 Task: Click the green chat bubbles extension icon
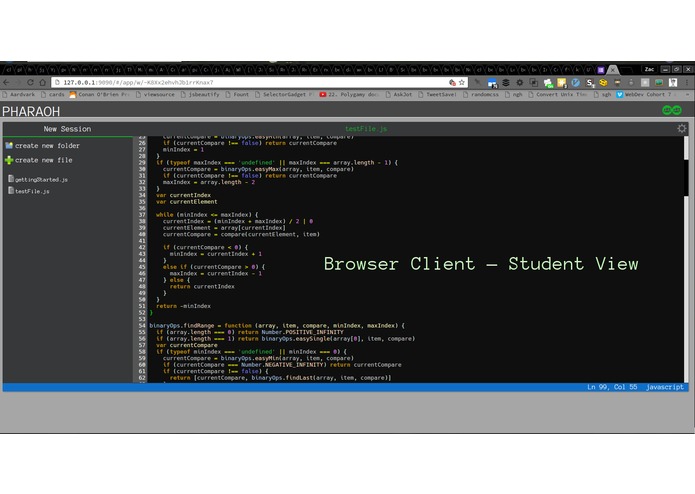coord(548,83)
